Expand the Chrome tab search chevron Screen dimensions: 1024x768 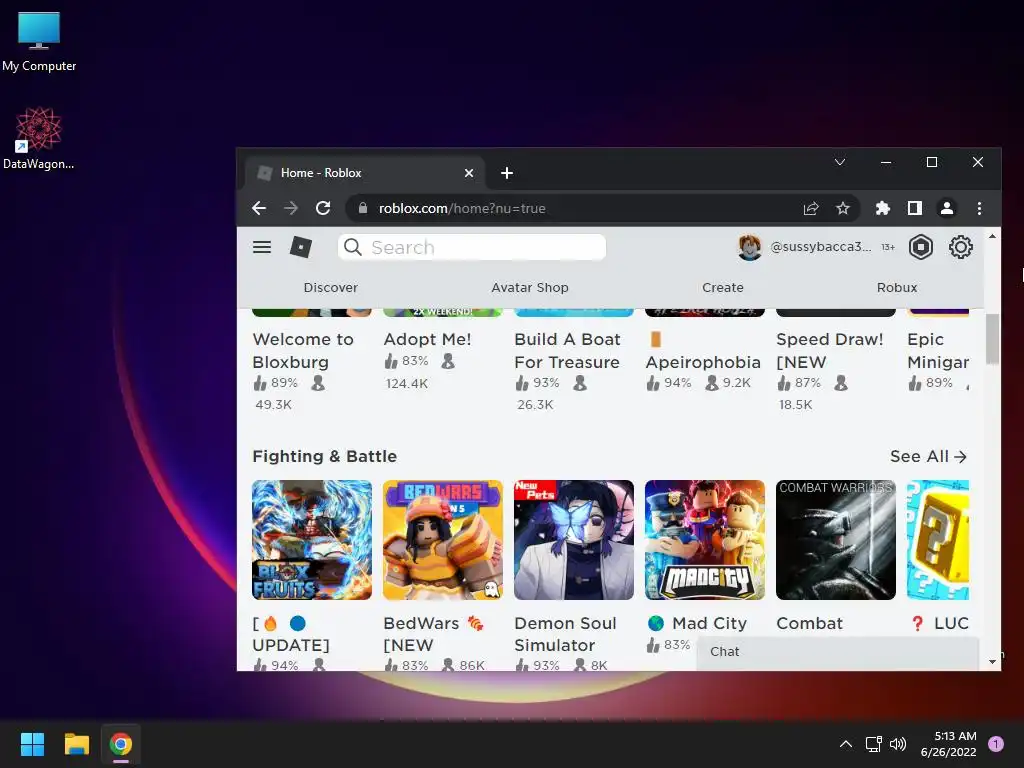[x=840, y=162]
